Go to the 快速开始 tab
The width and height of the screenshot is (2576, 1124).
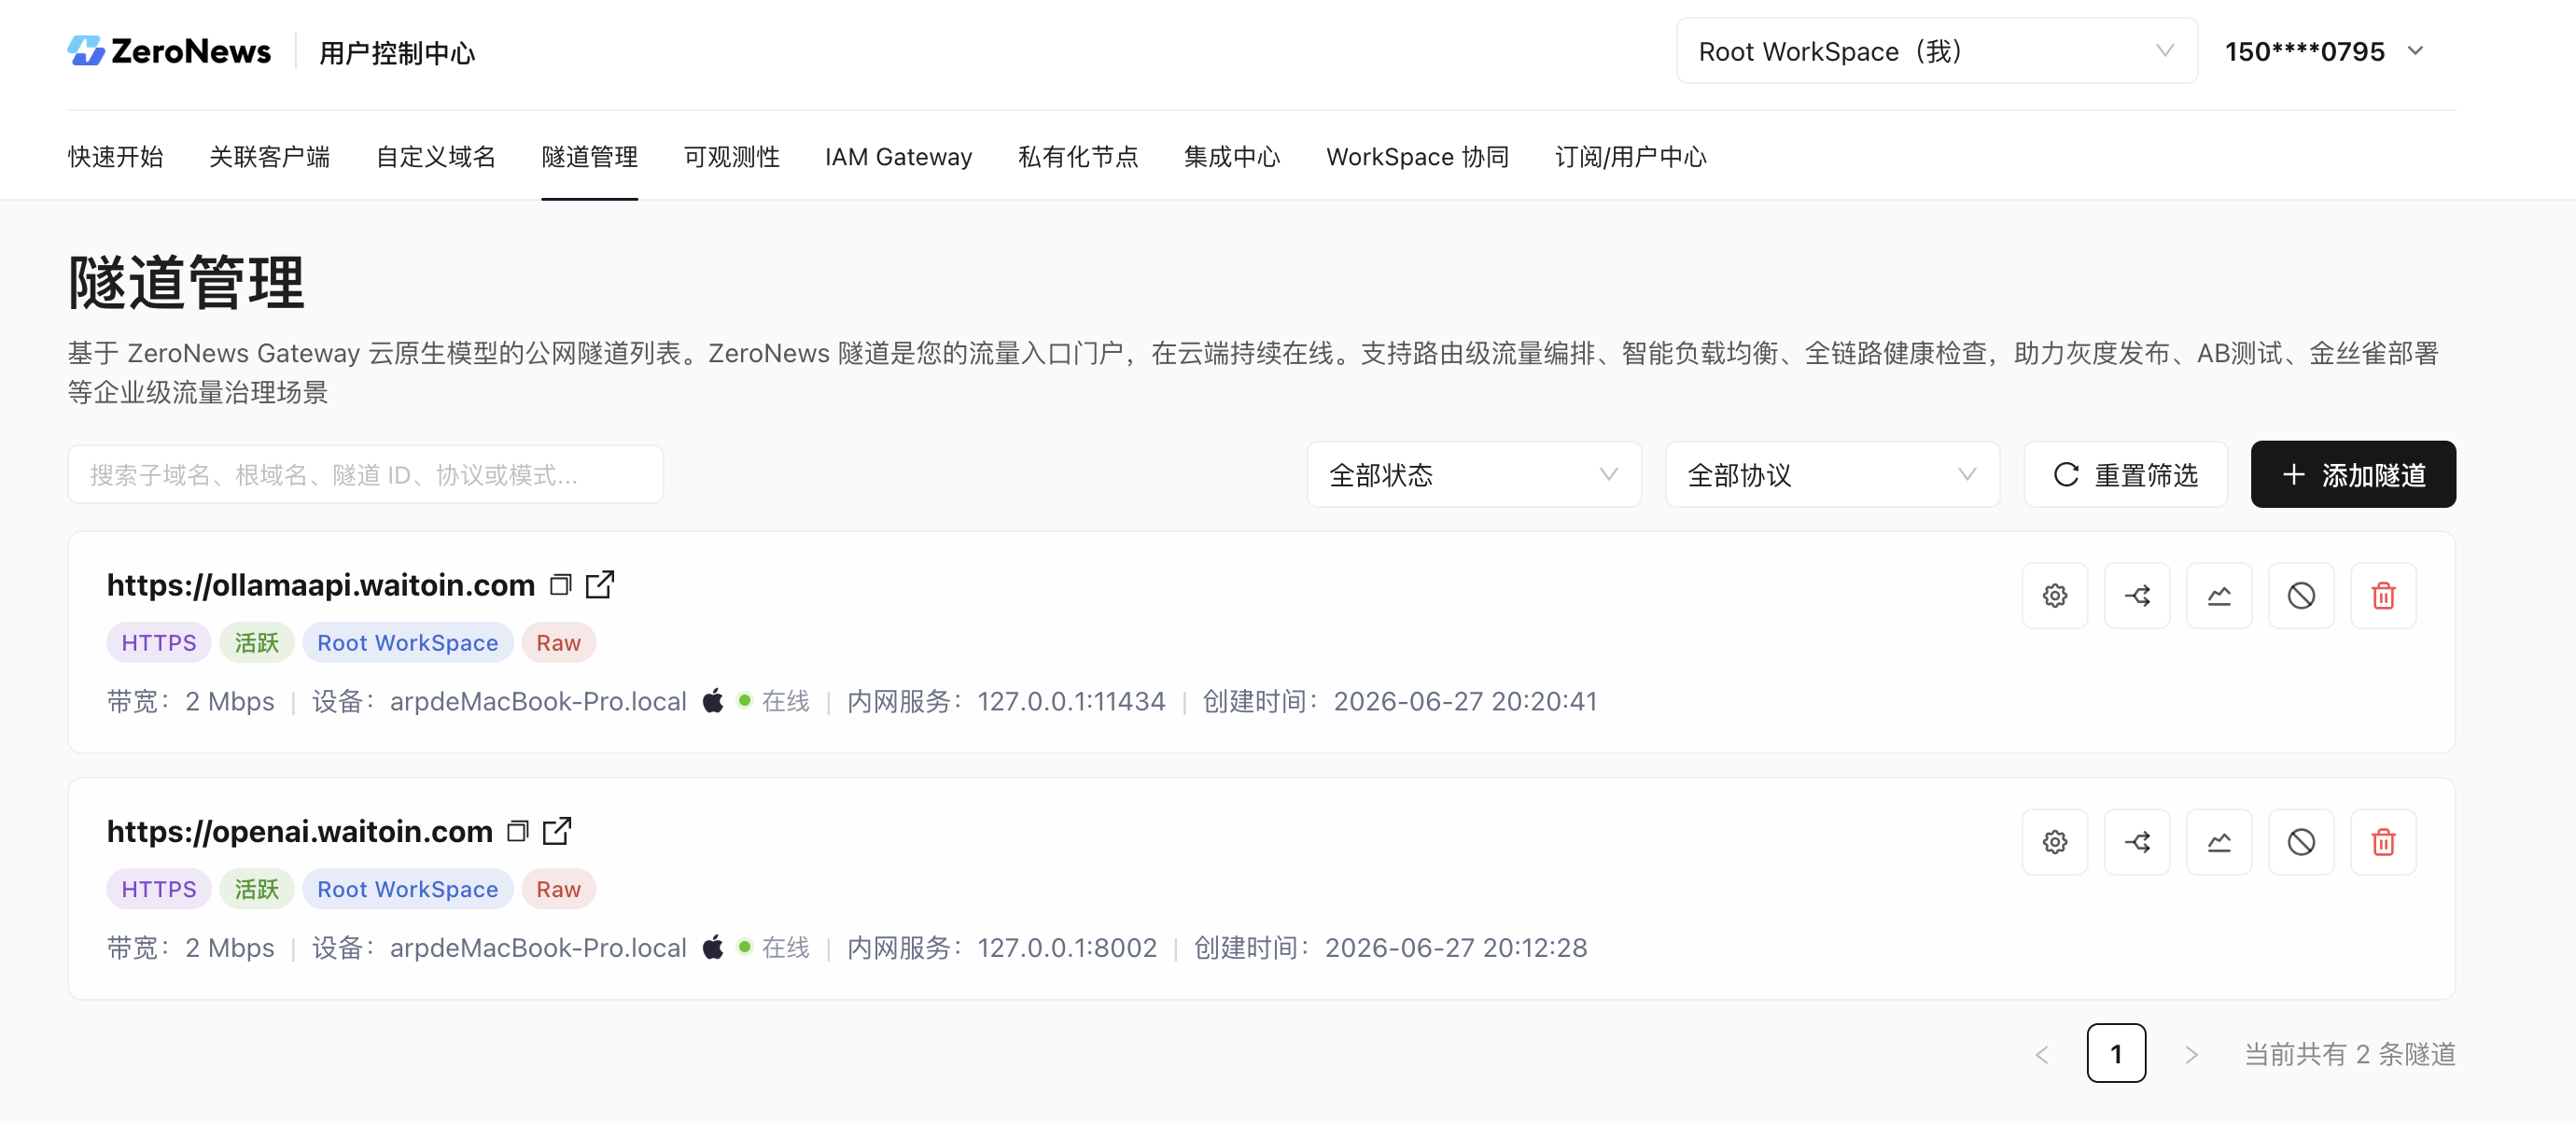point(115,157)
